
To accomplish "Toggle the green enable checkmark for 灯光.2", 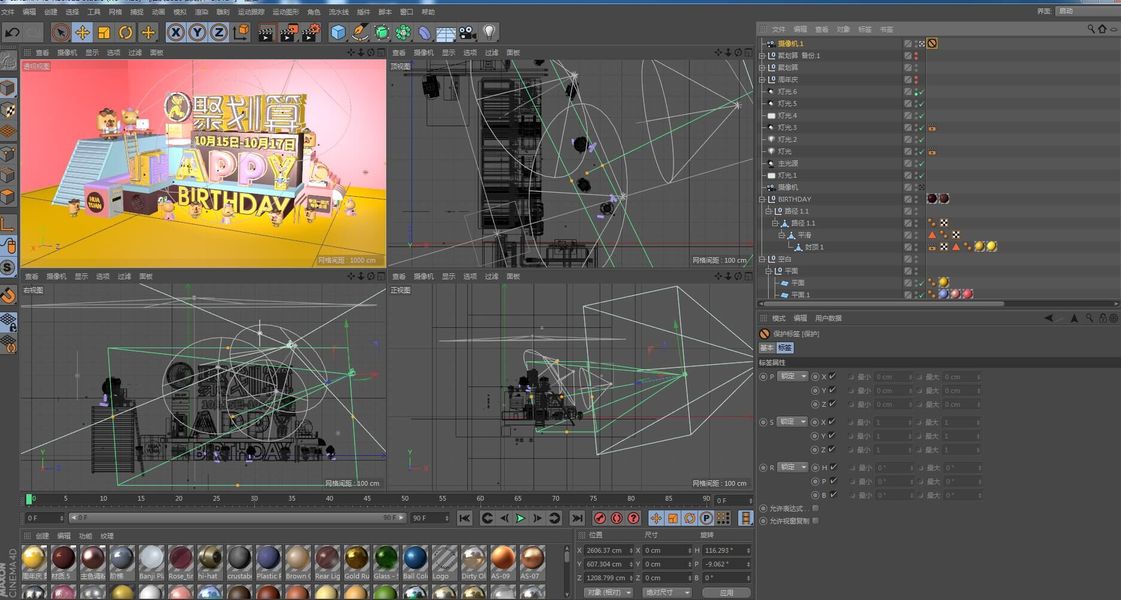I will pos(922,139).
